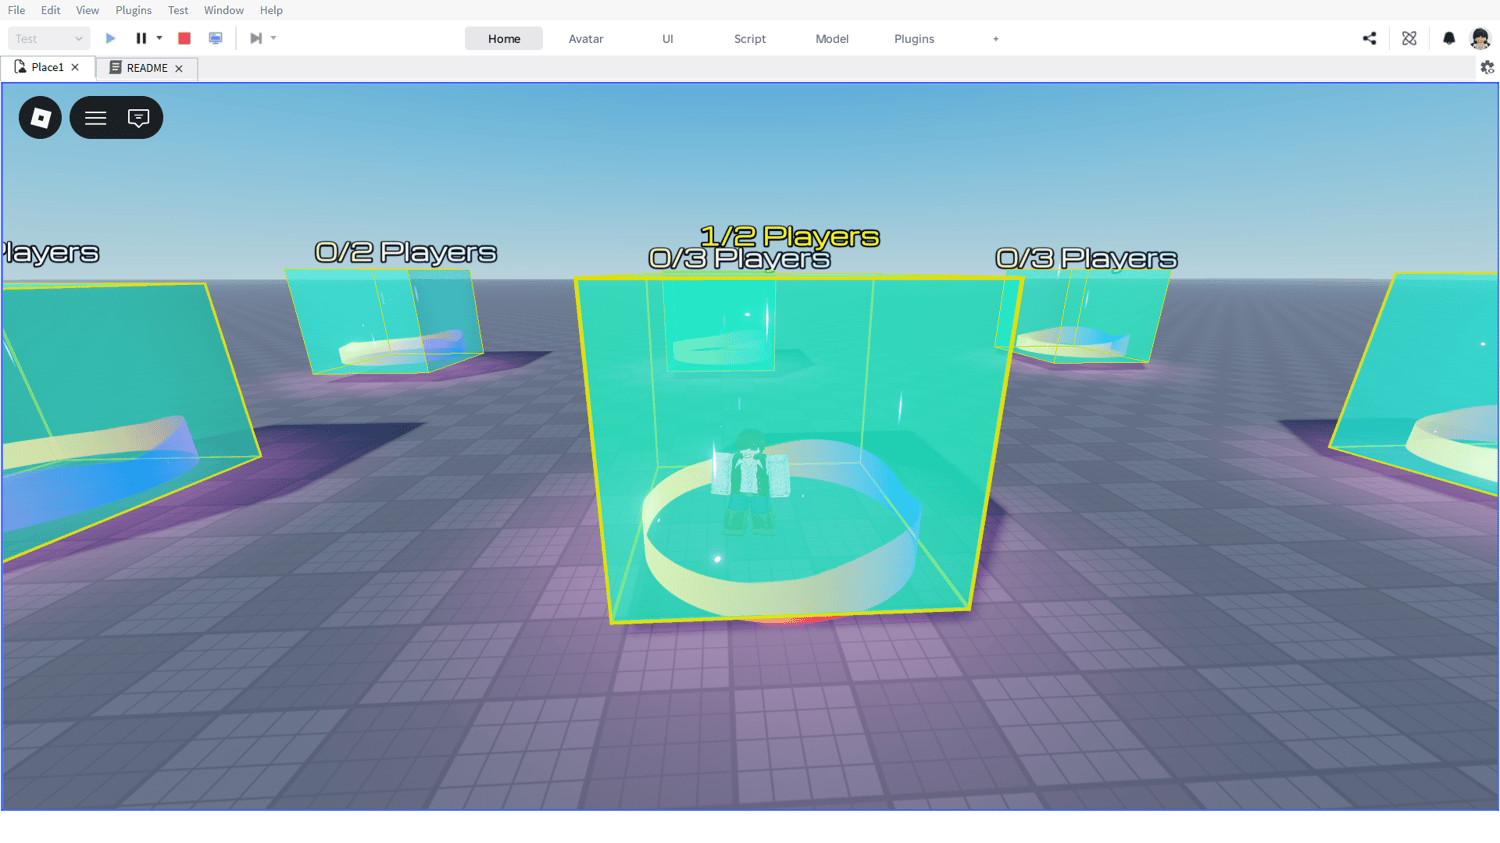
Task: Click the blue monitor icon in the toolbar
Action: click(215, 38)
